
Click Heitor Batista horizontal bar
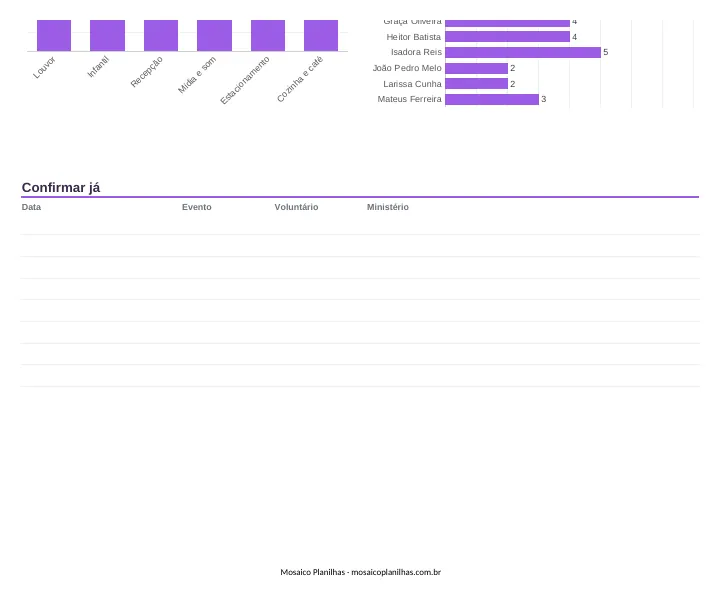click(x=507, y=37)
